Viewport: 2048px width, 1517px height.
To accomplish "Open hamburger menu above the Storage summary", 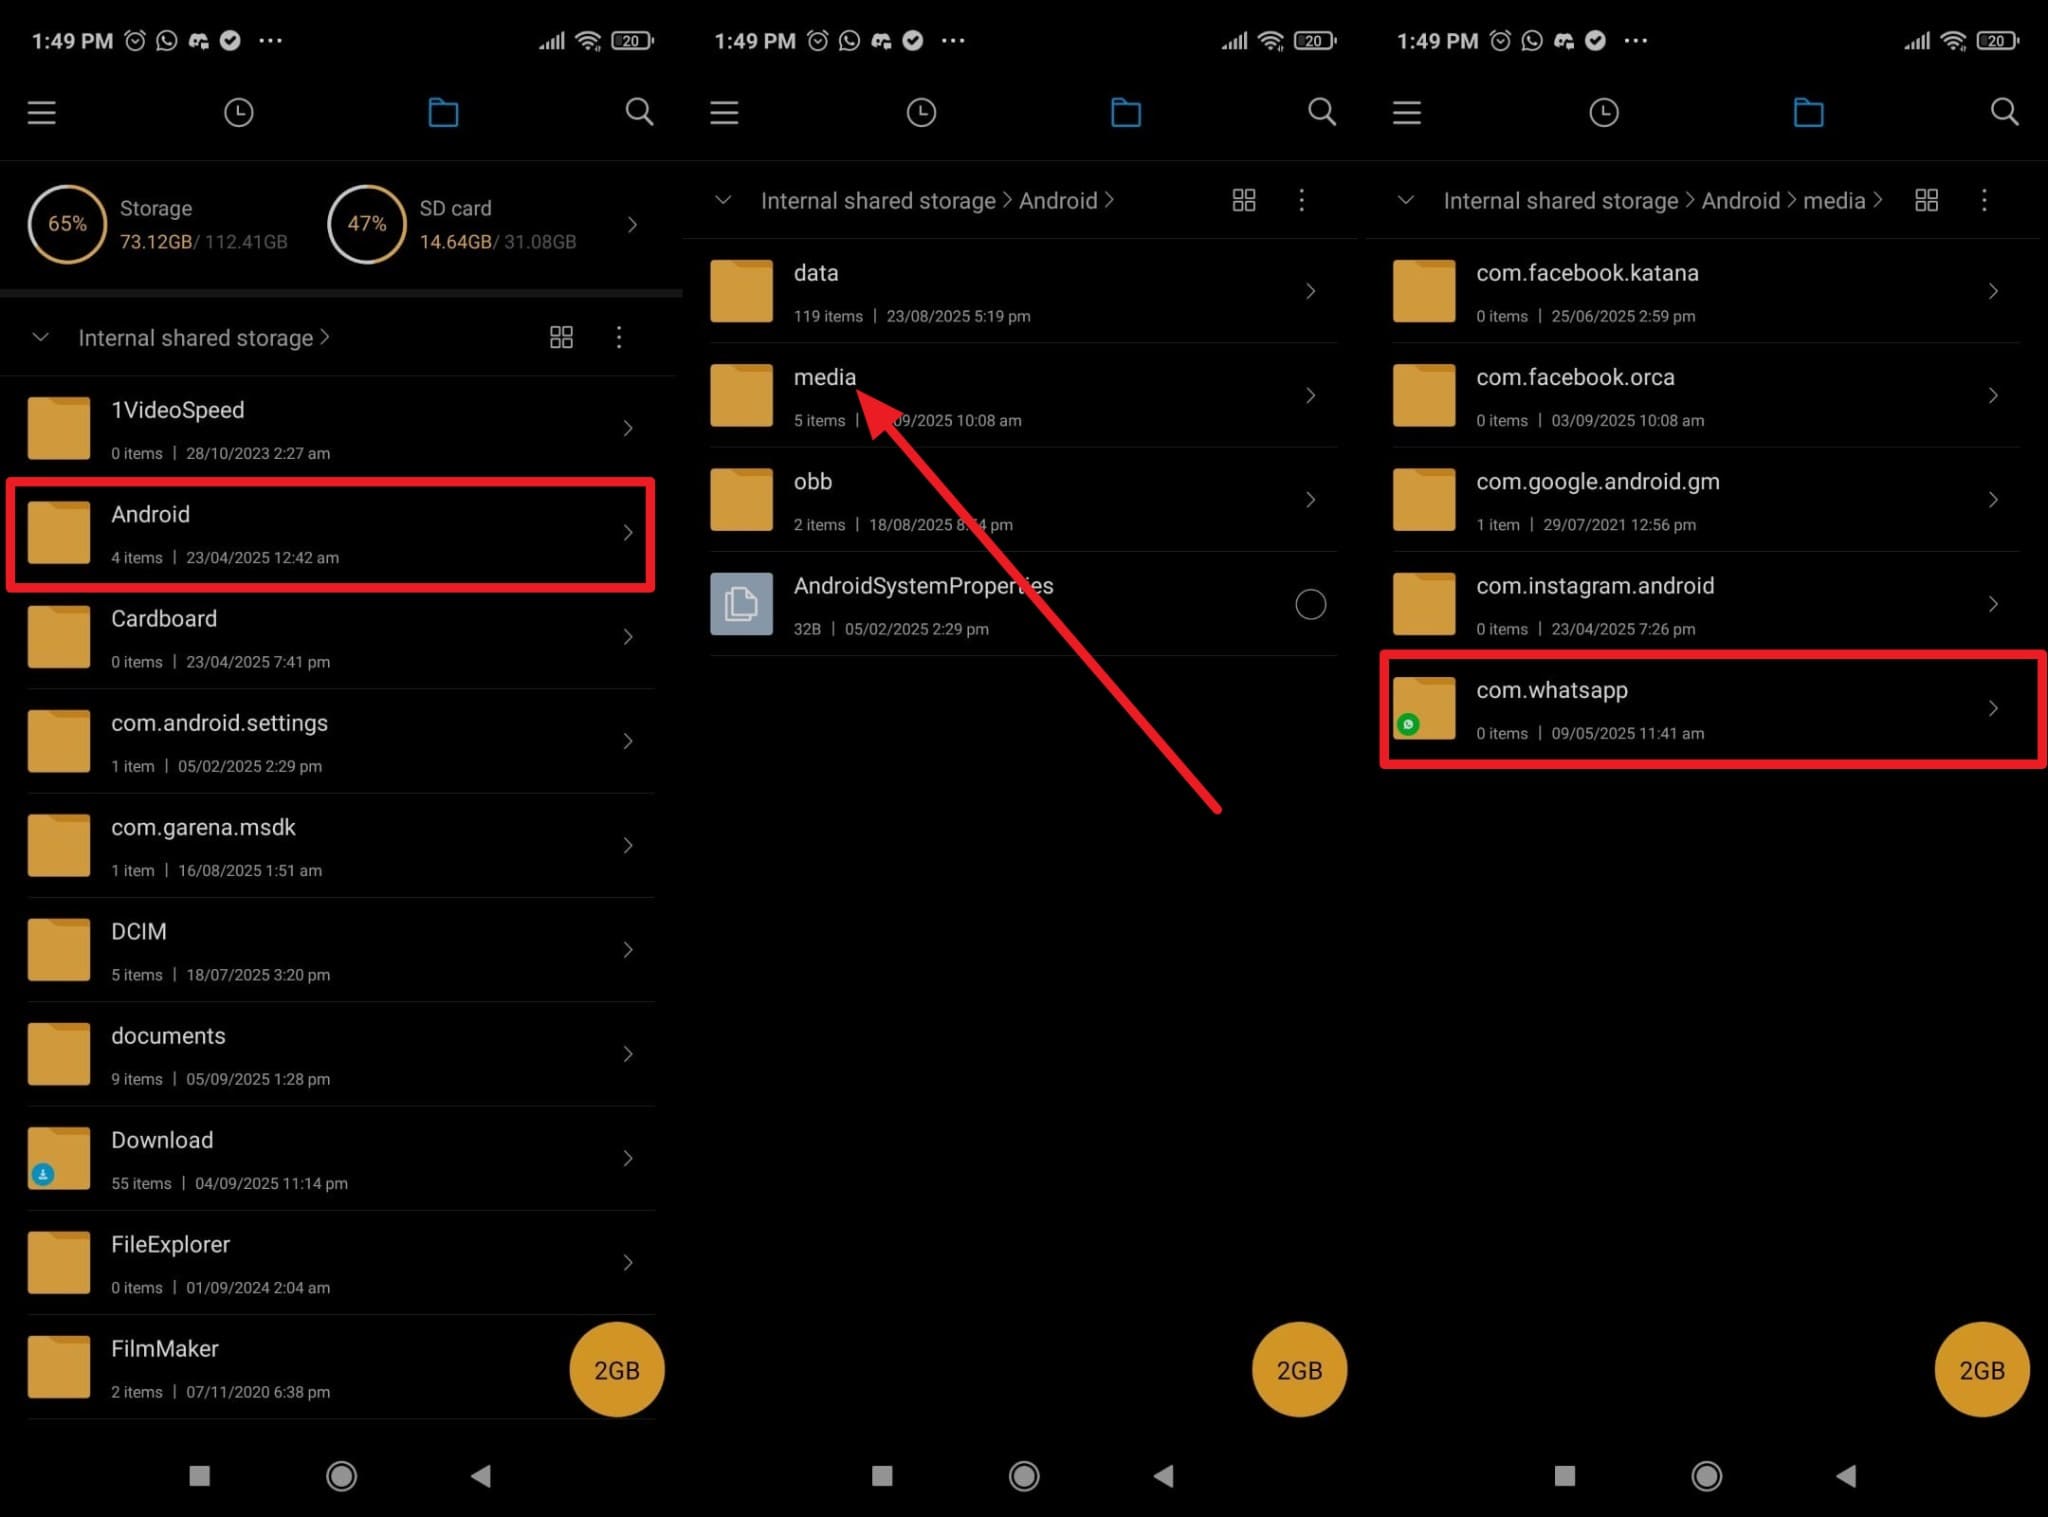I will pyautogui.click(x=41, y=113).
